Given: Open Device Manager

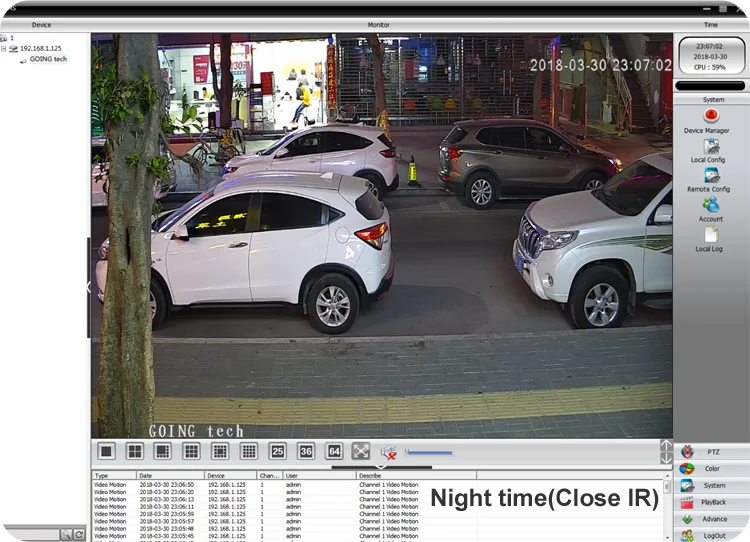Looking at the screenshot, I should click(710, 116).
